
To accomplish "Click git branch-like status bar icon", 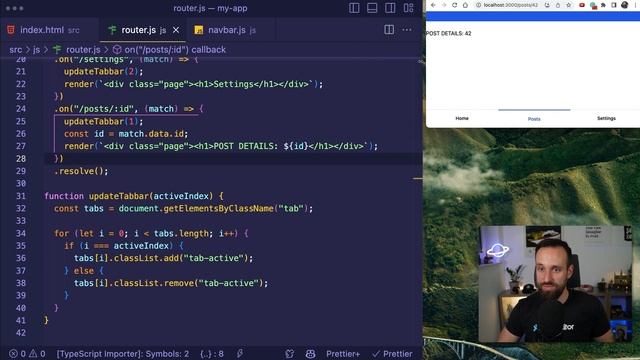I will (240, 353).
